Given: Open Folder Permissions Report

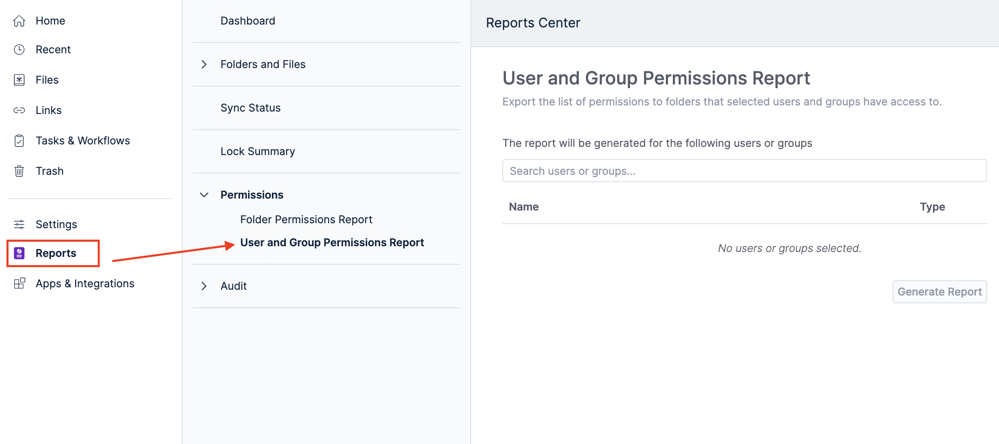Looking at the screenshot, I should point(306,219).
